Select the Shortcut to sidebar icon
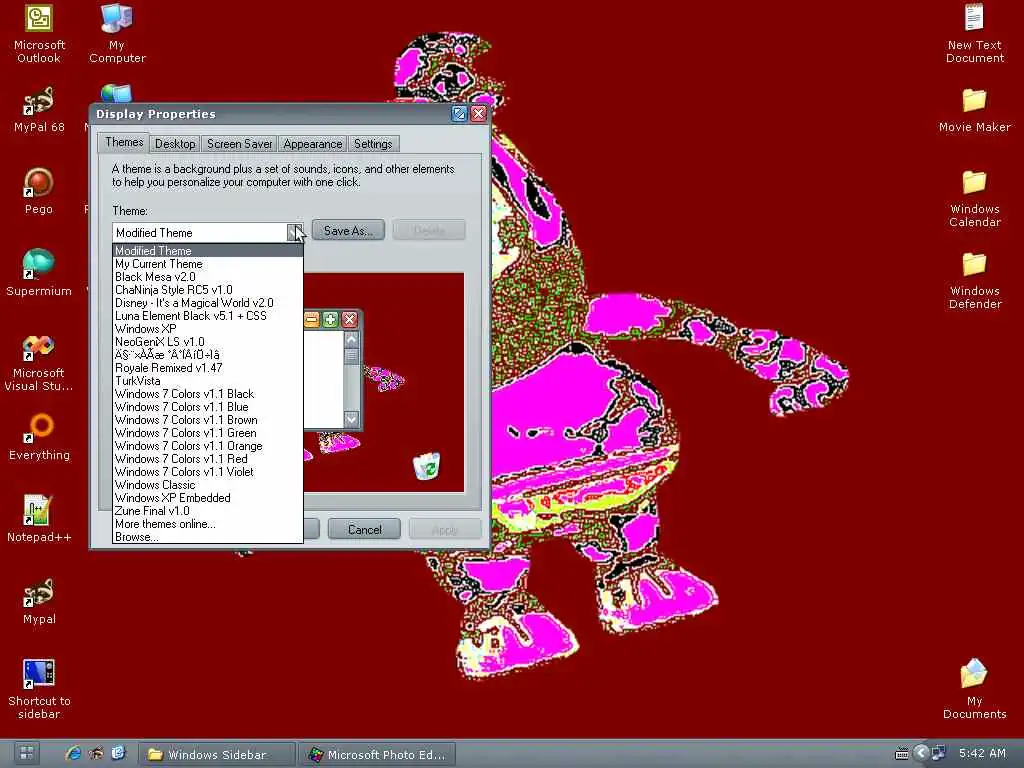The height and width of the screenshot is (768, 1024). (39, 690)
